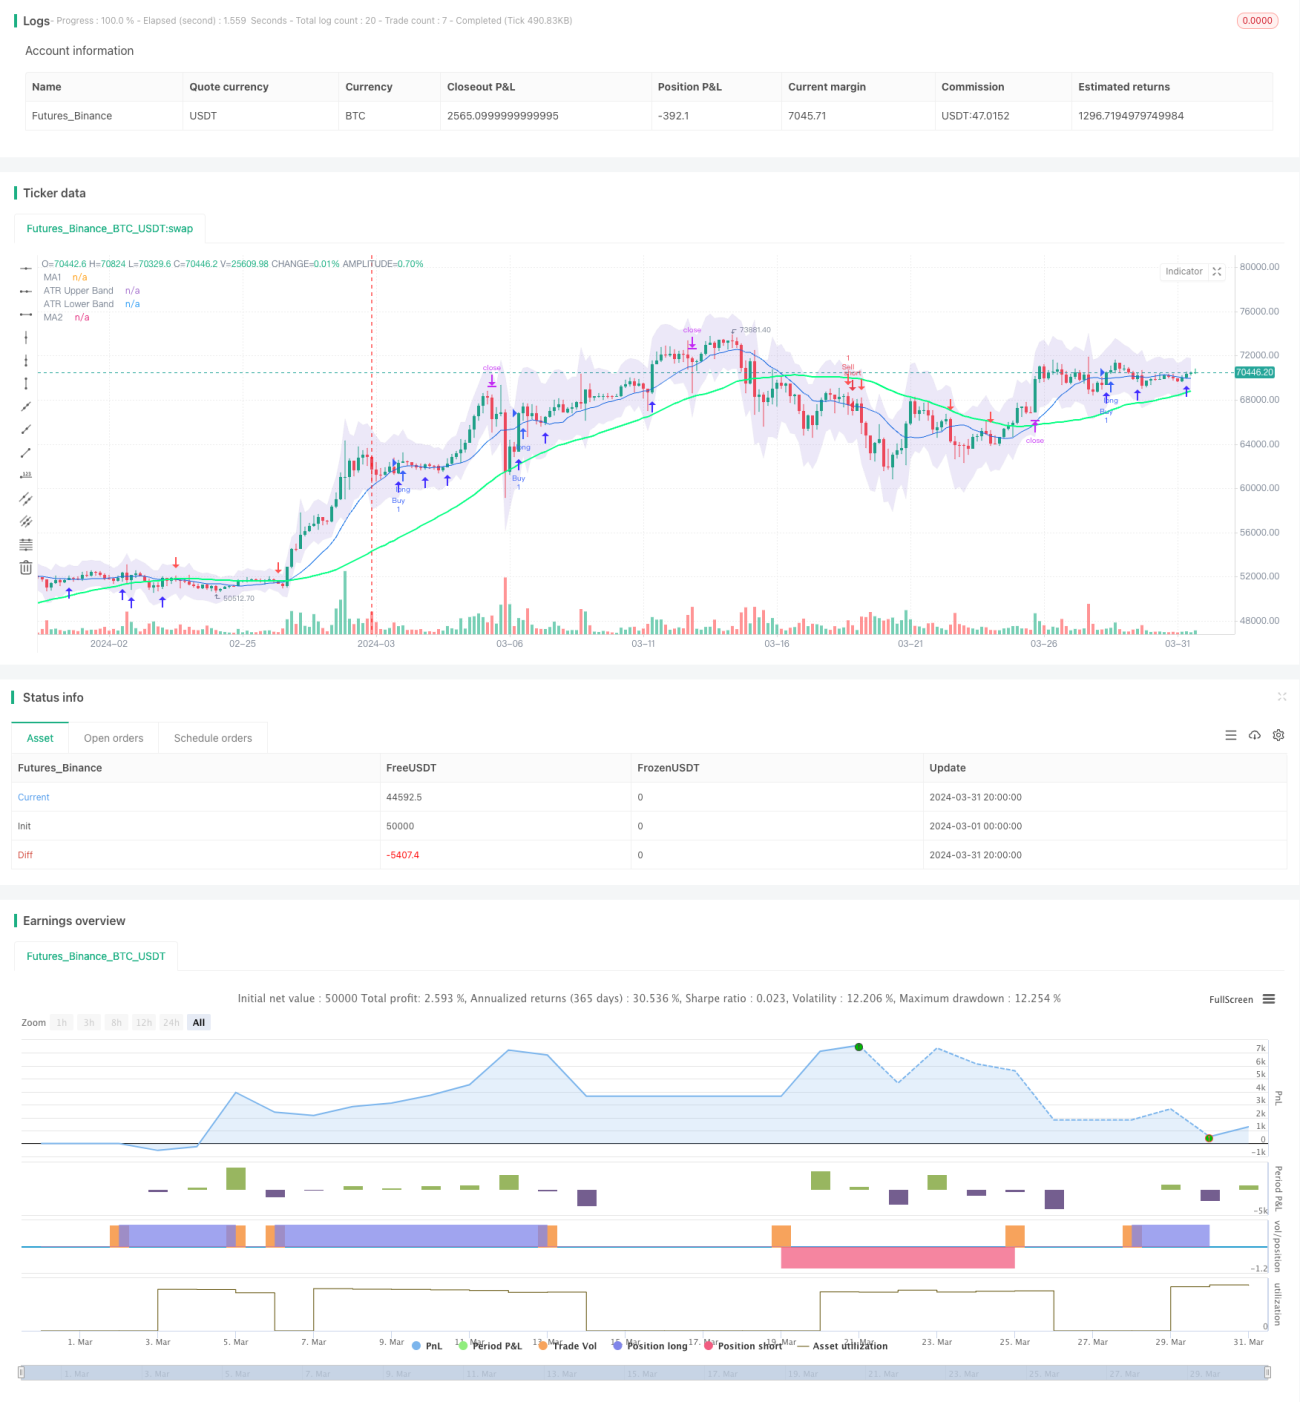1300x1402 pixels.
Task: Select the horizontal straight line drawing tool
Action: click(26, 268)
